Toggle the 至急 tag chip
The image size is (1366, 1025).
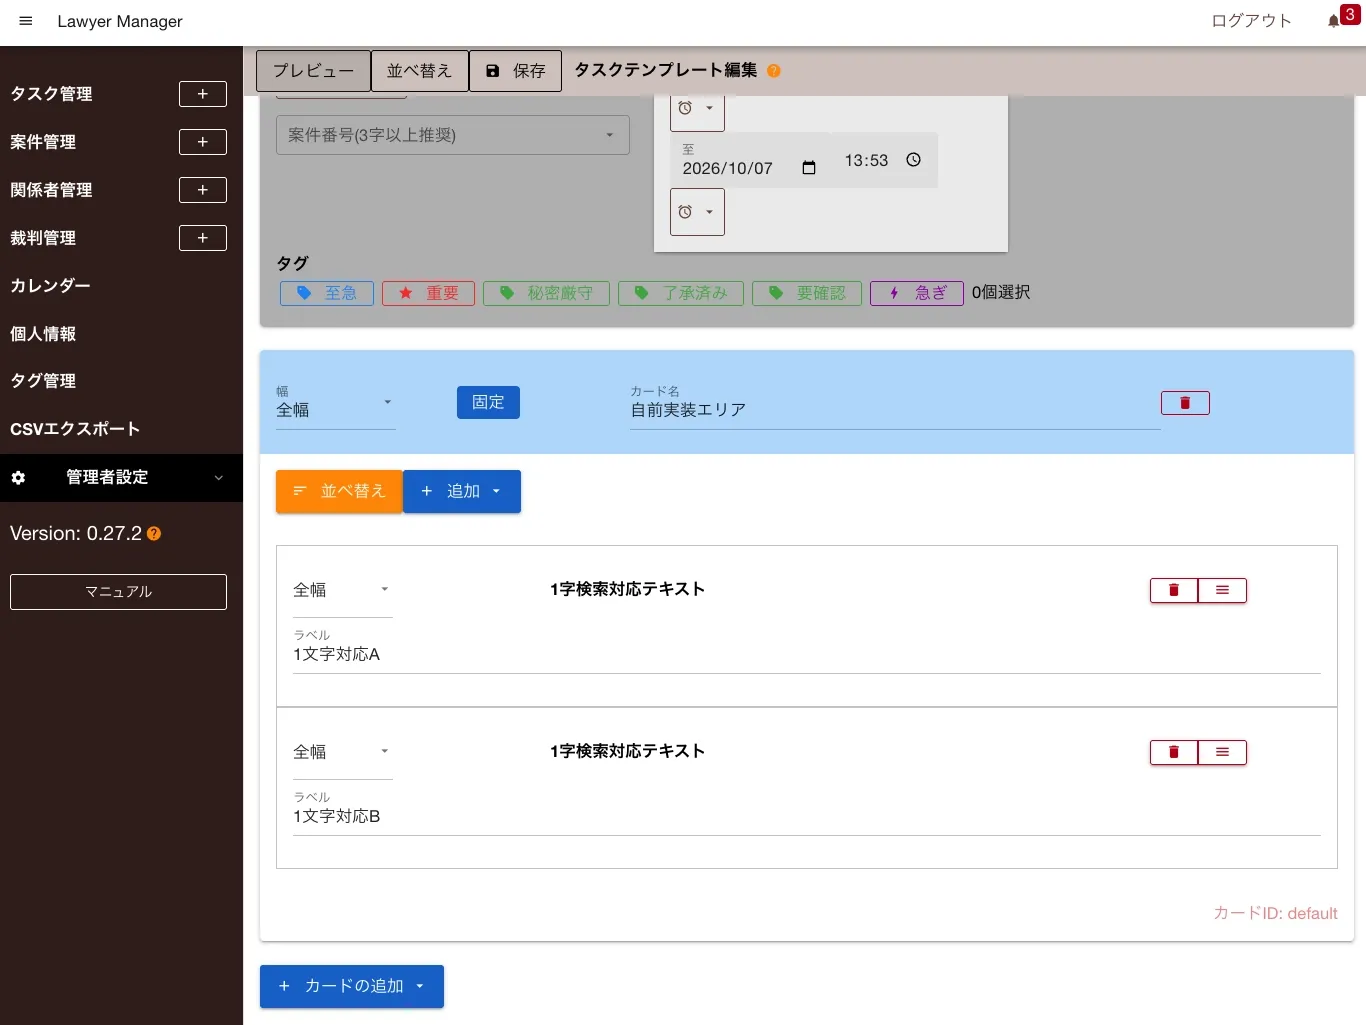pyautogui.click(x=327, y=293)
